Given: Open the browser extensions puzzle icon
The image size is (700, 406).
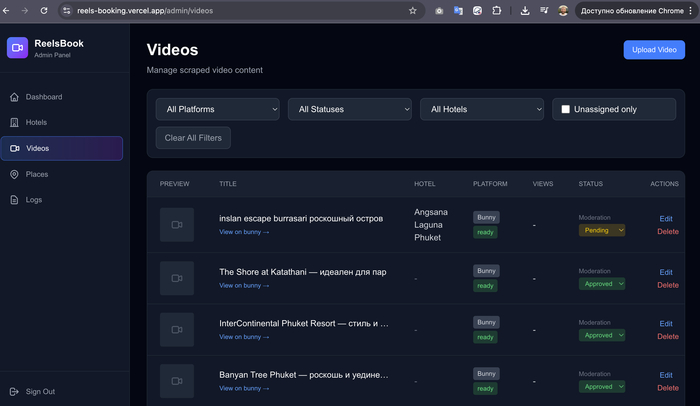Looking at the screenshot, I should [x=496, y=10].
